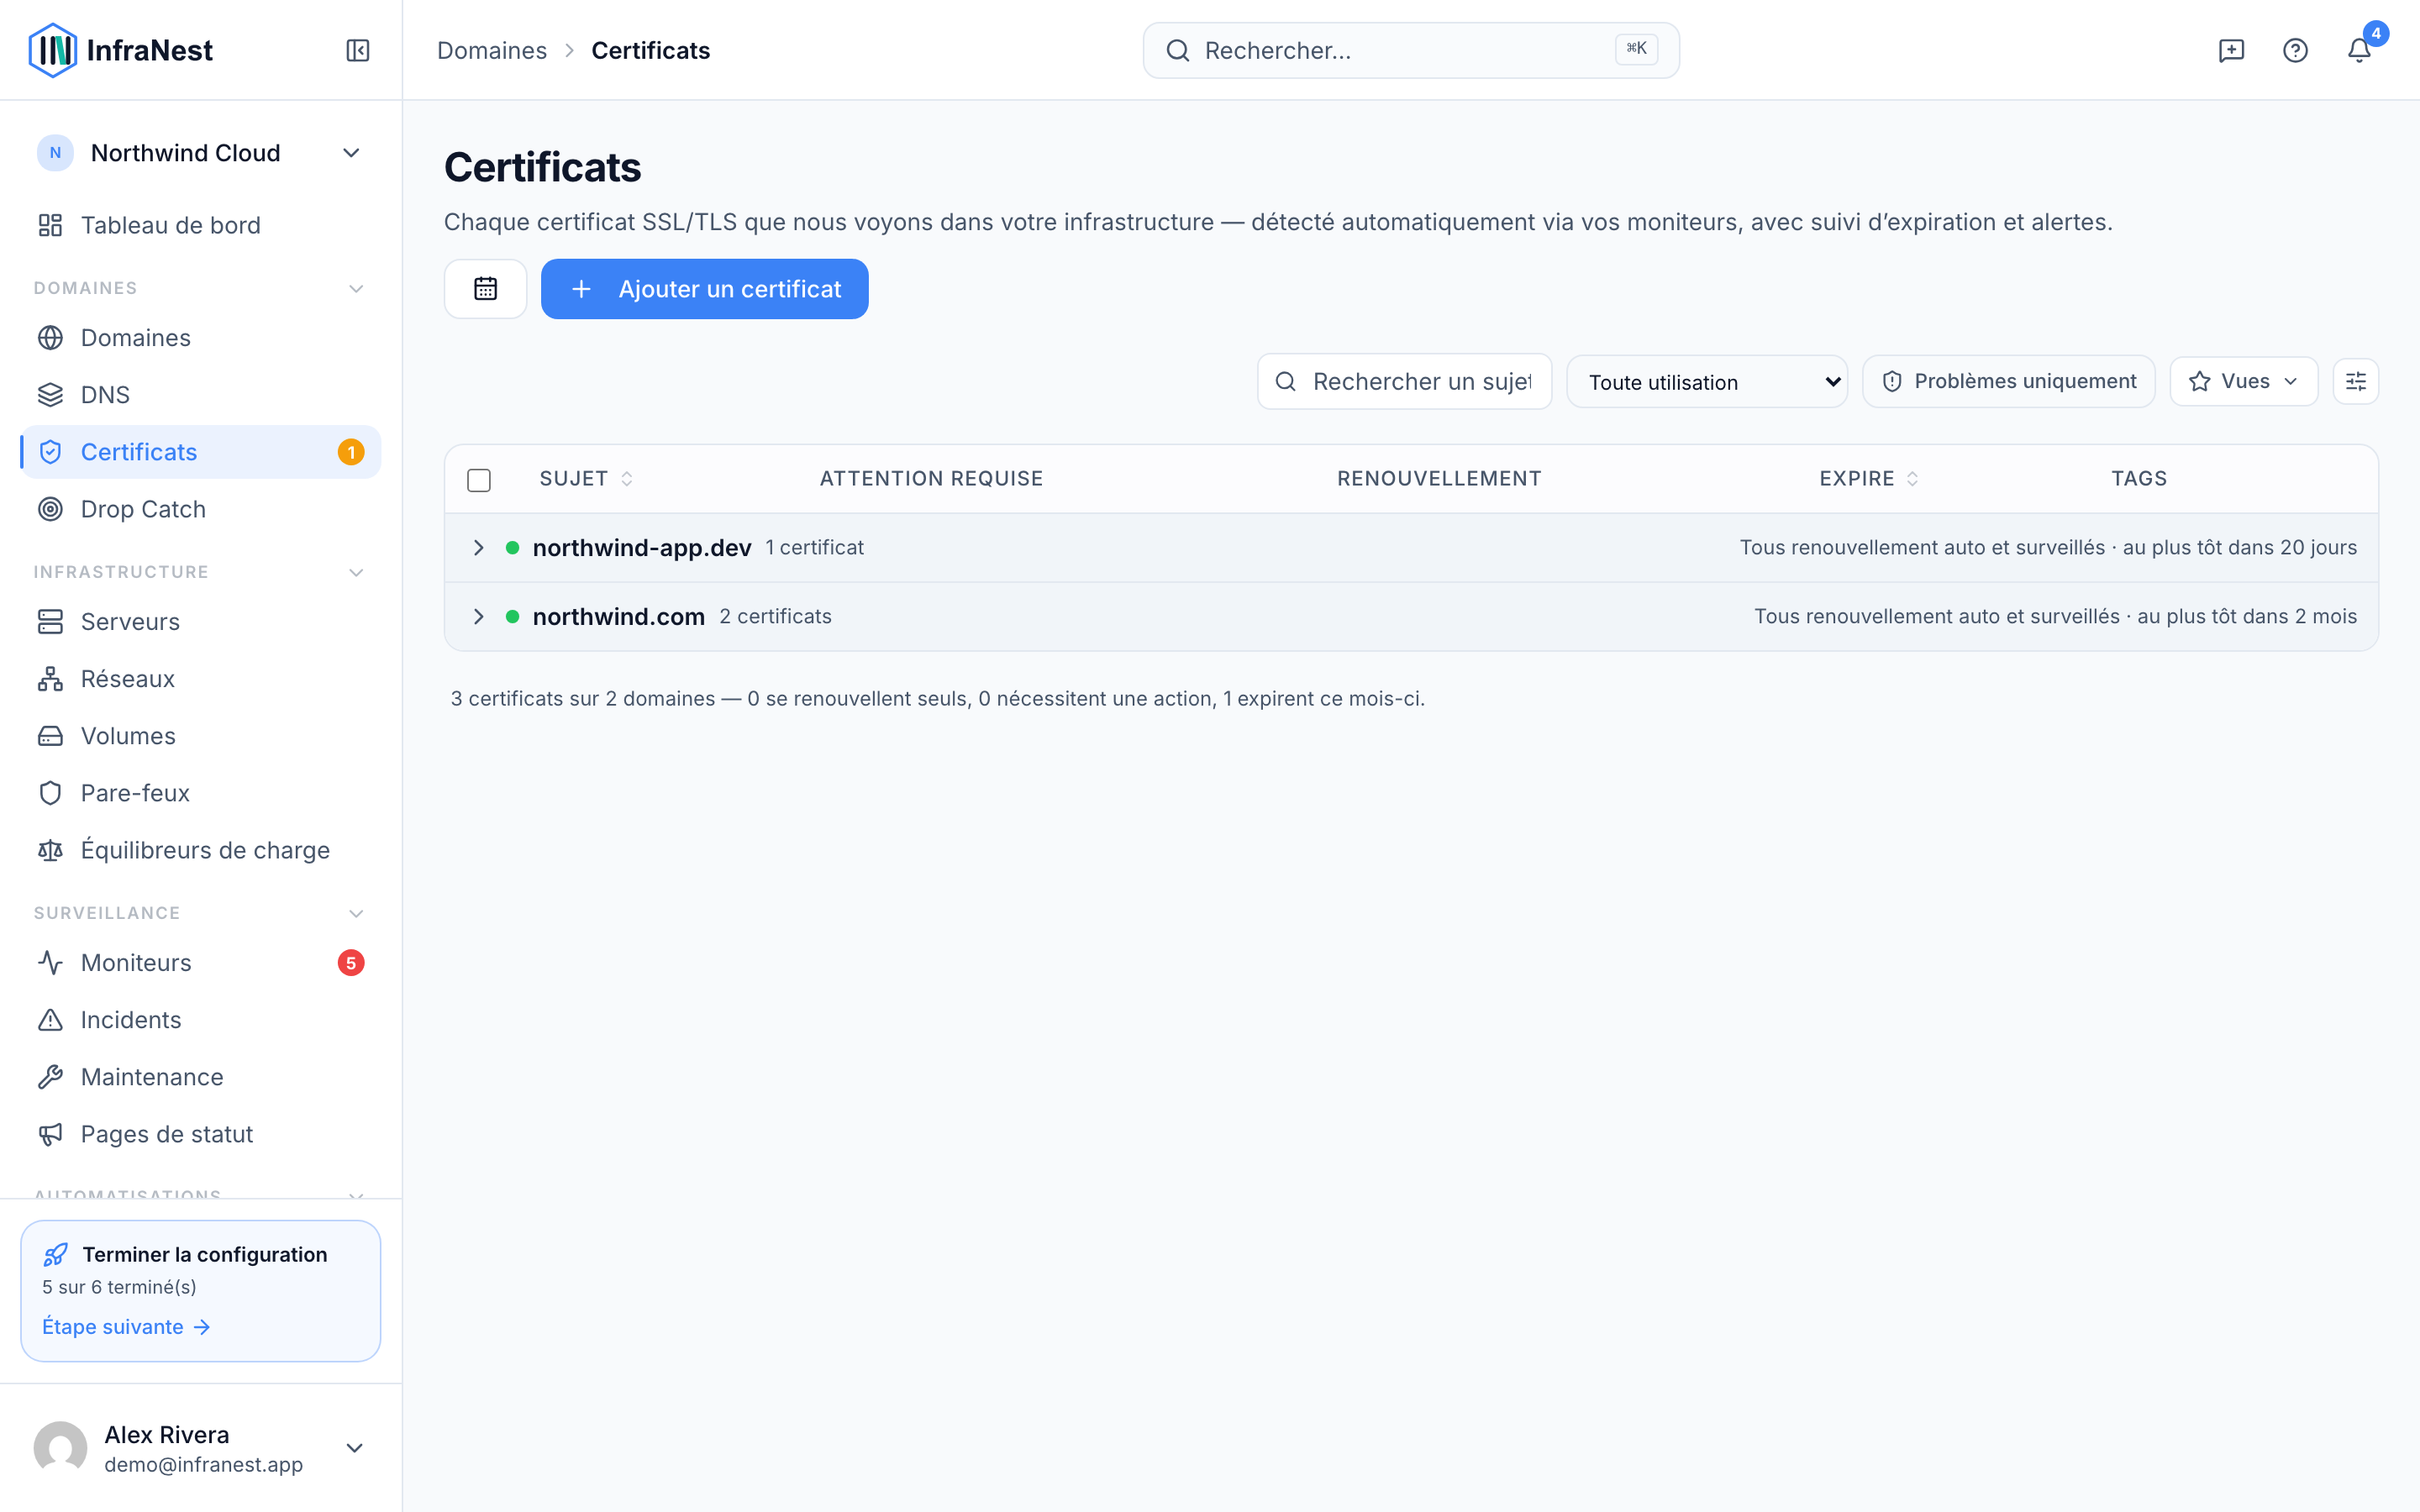Click the Moniteurs activity icon
The width and height of the screenshot is (2420, 1512).
(50, 963)
